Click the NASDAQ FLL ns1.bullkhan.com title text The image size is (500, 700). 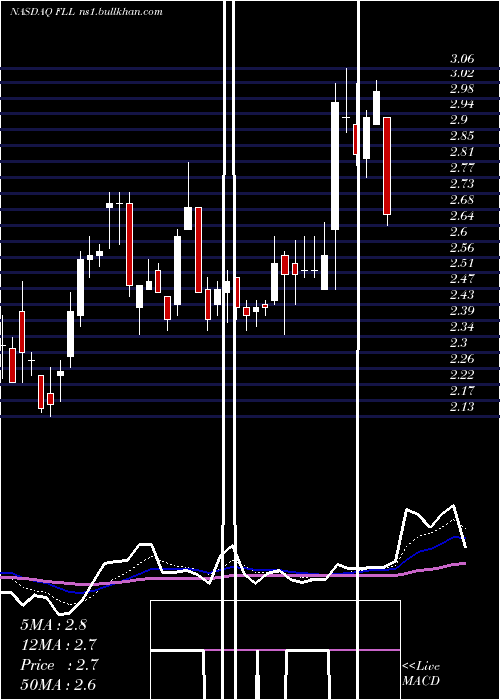87,12
